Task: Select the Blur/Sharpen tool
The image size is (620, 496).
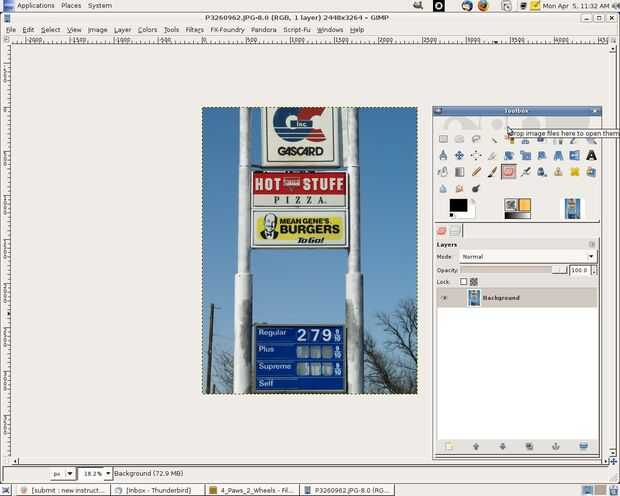Action: (443, 189)
